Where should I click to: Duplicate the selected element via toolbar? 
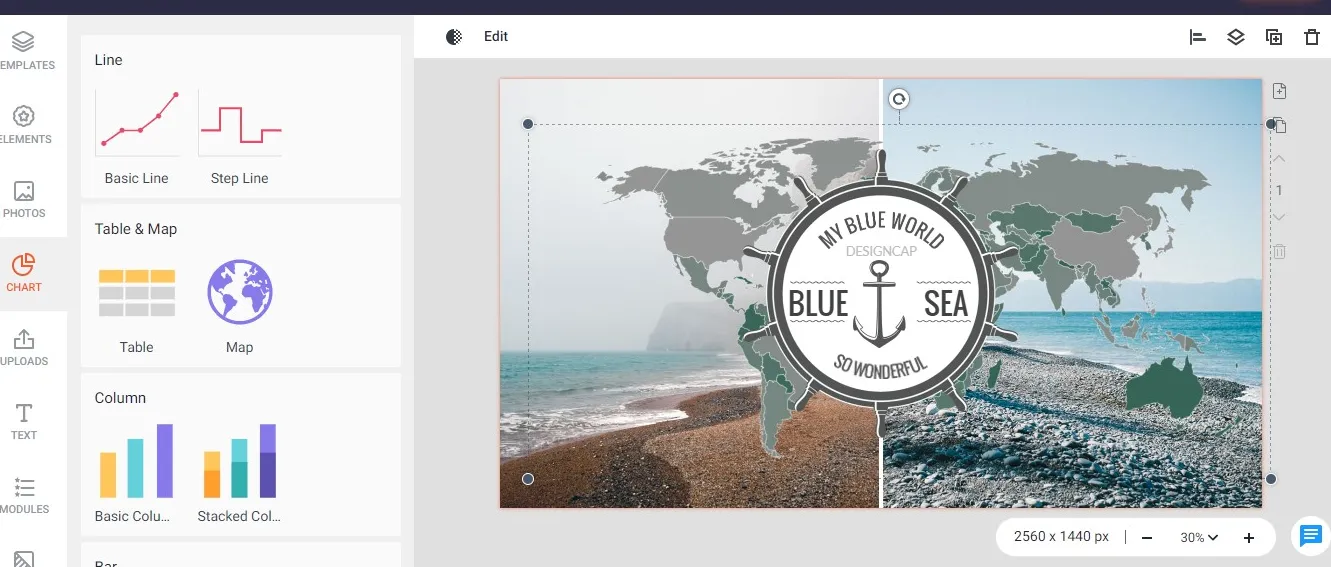click(x=1274, y=37)
